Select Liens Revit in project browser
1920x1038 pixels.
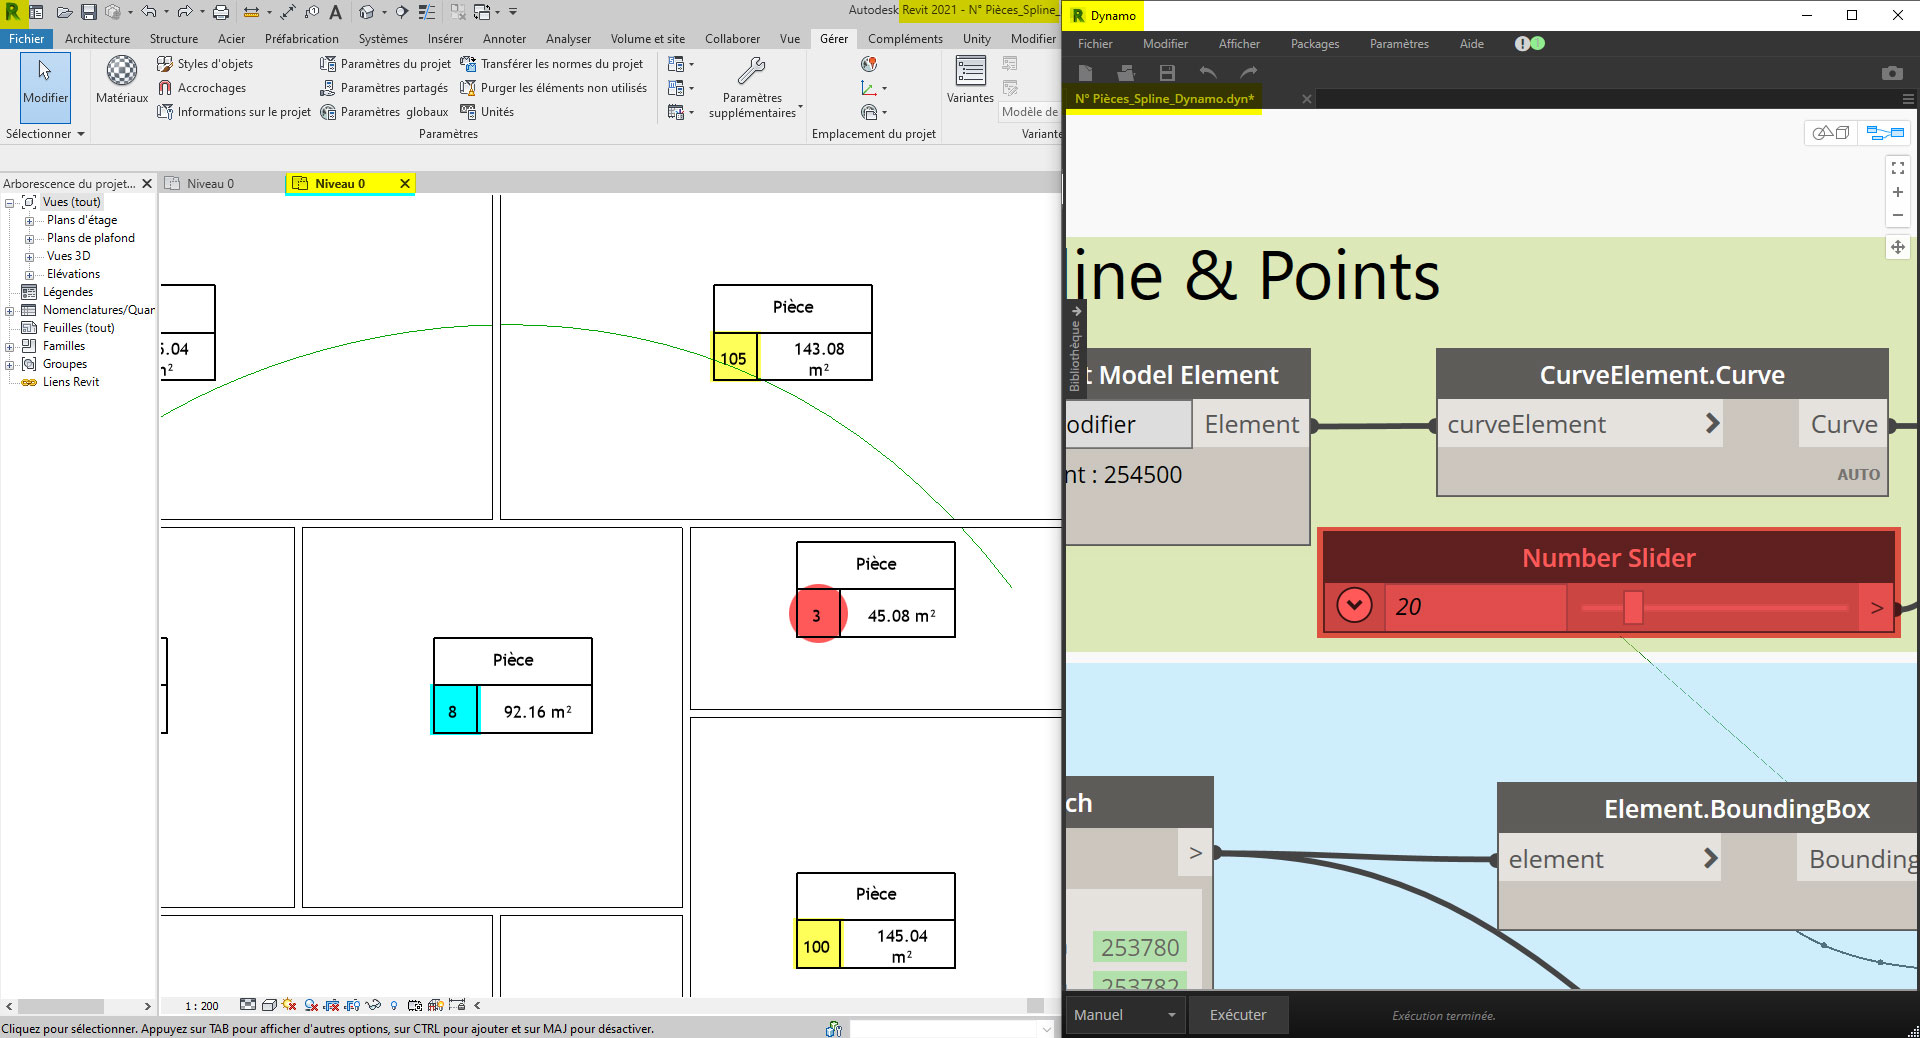click(x=71, y=382)
